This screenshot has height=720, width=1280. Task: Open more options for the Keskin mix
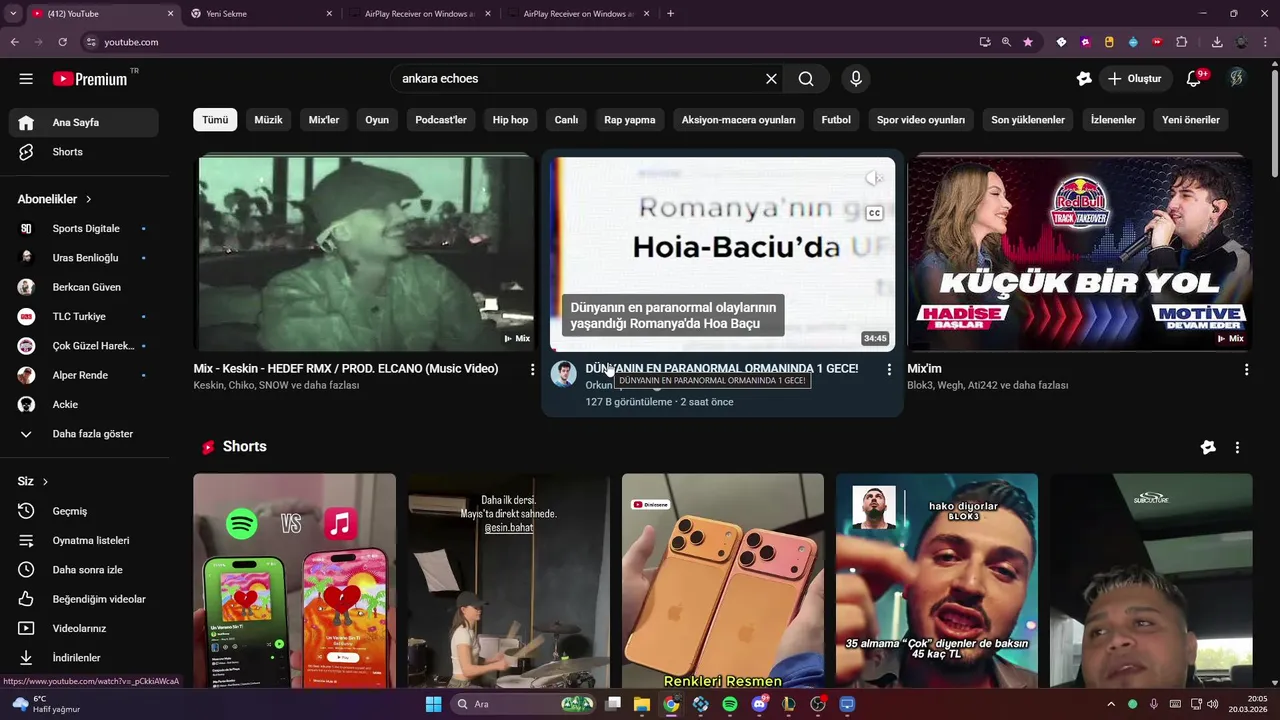click(x=532, y=369)
